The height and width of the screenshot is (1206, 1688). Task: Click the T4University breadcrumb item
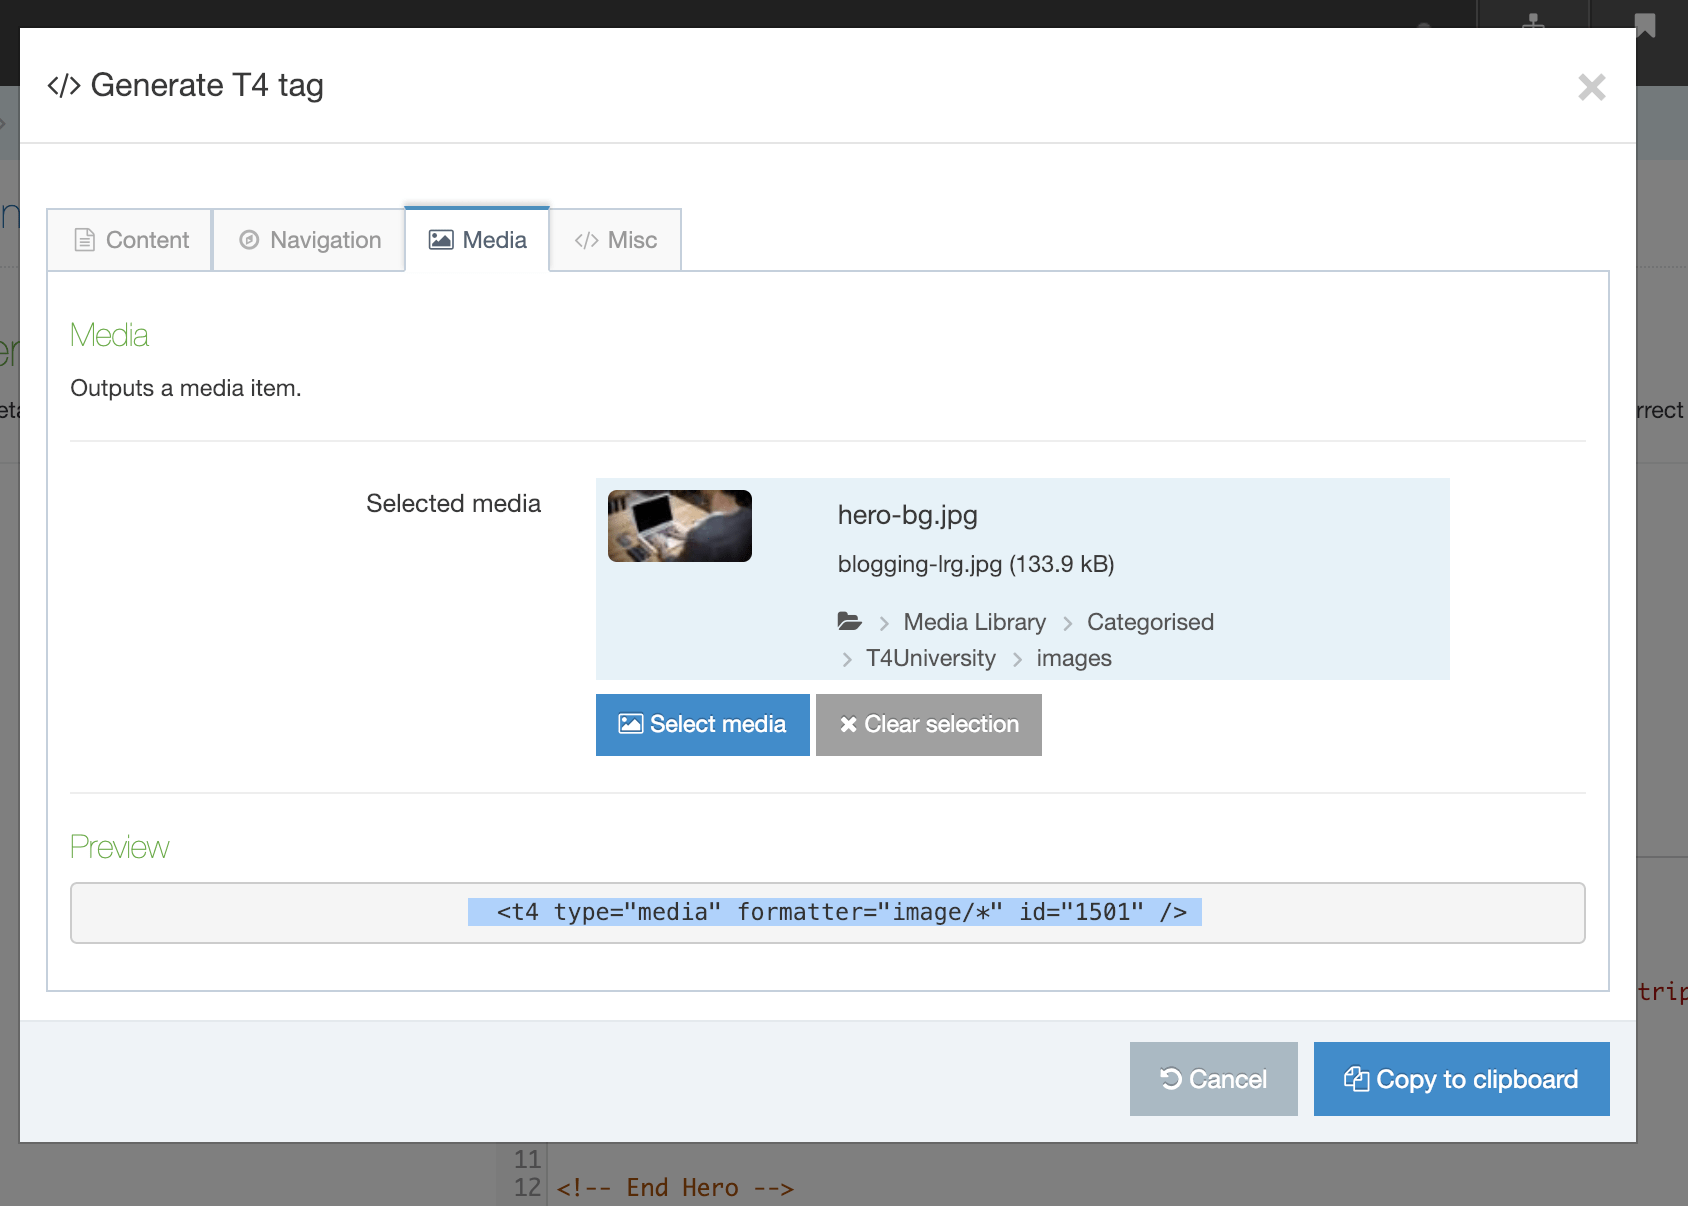930,658
